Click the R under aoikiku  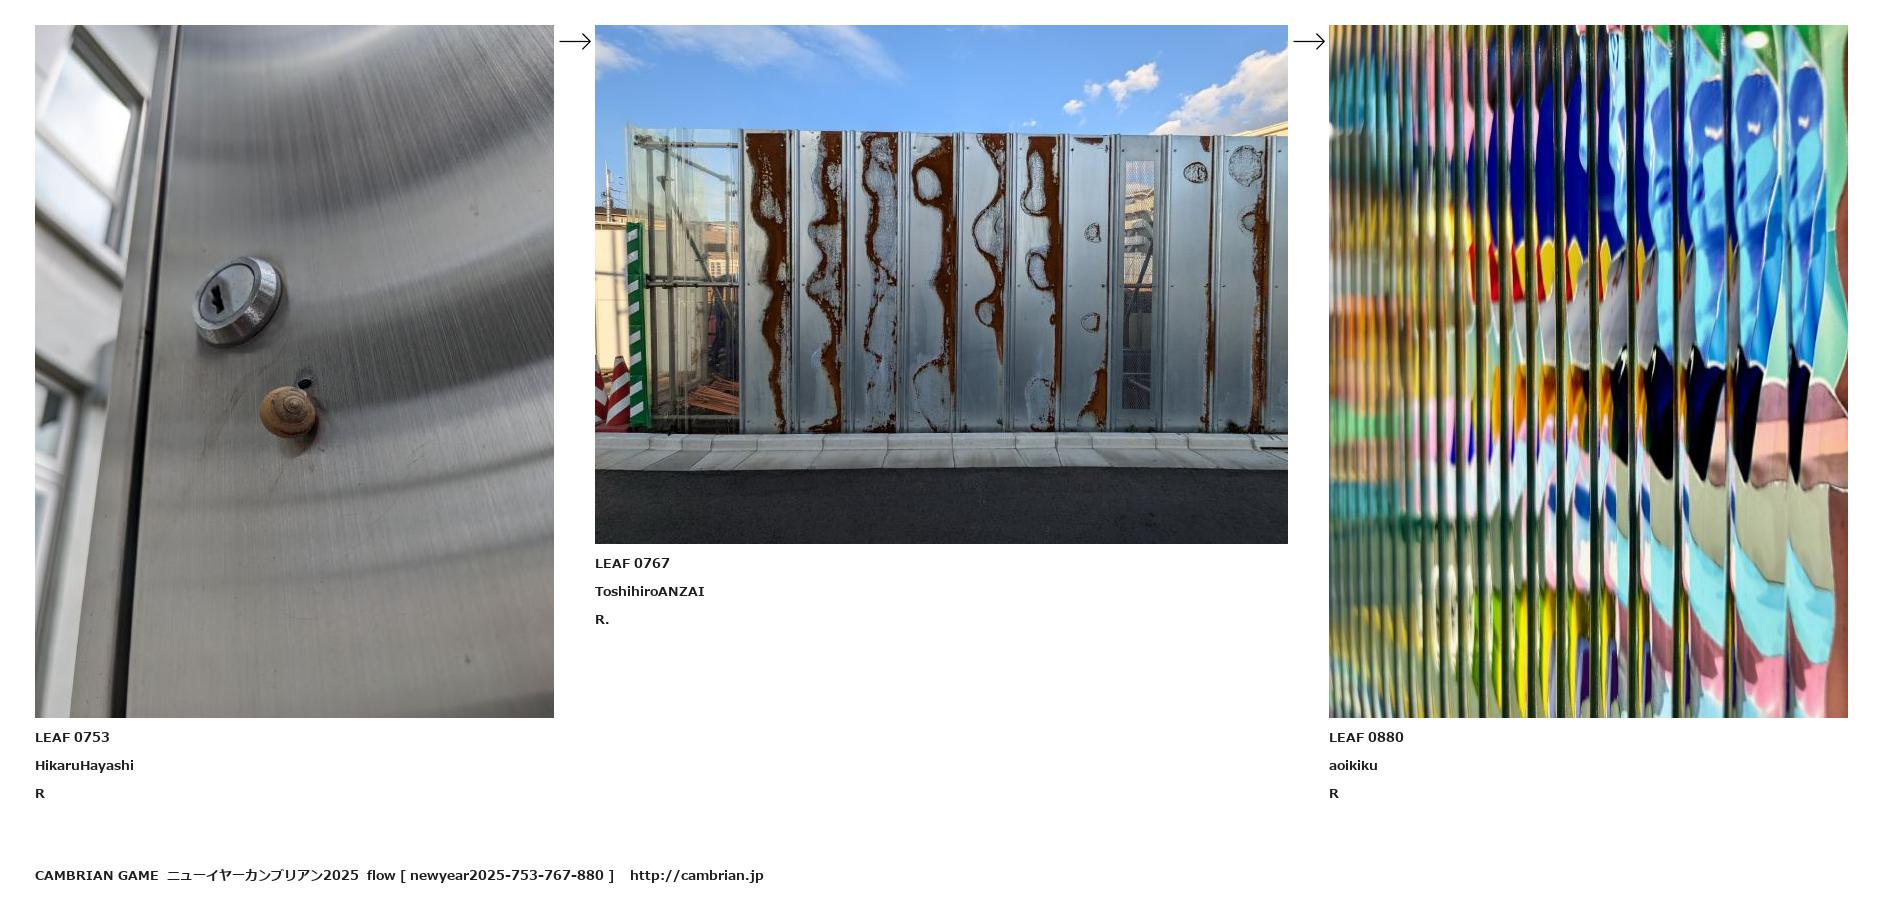[x=1334, y=793]
